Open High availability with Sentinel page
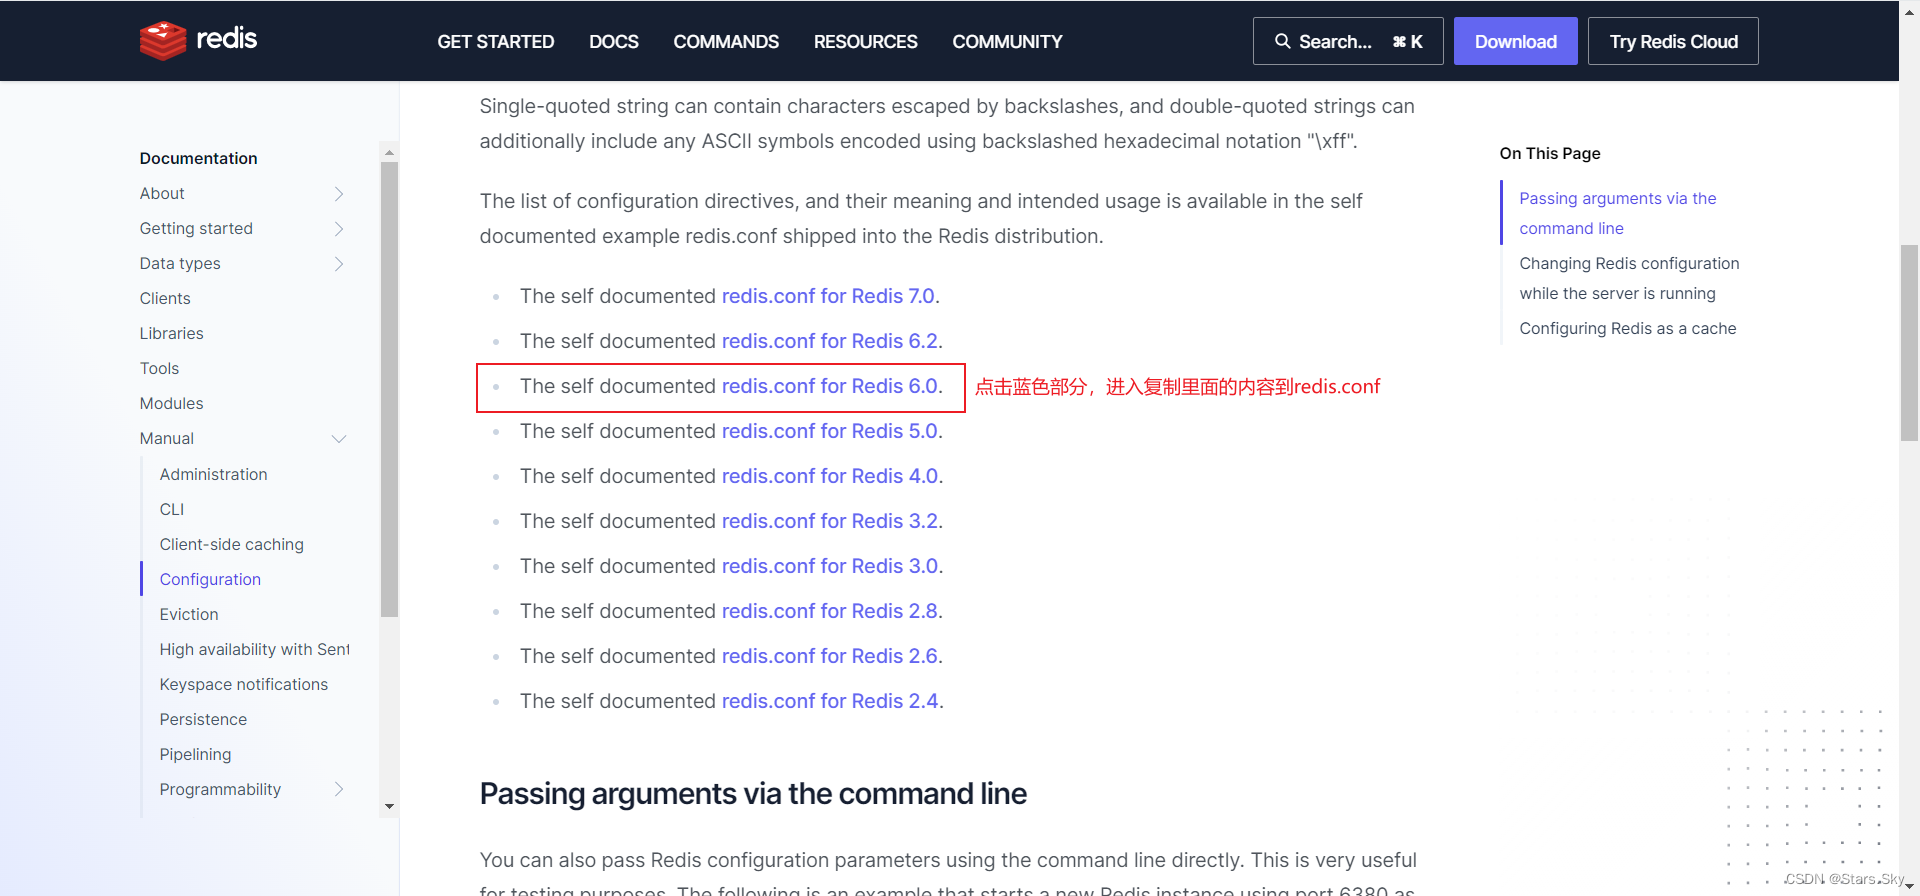The width and height of the screenshot is (1920, 896). pyautogui.click(x=254, y=649)
